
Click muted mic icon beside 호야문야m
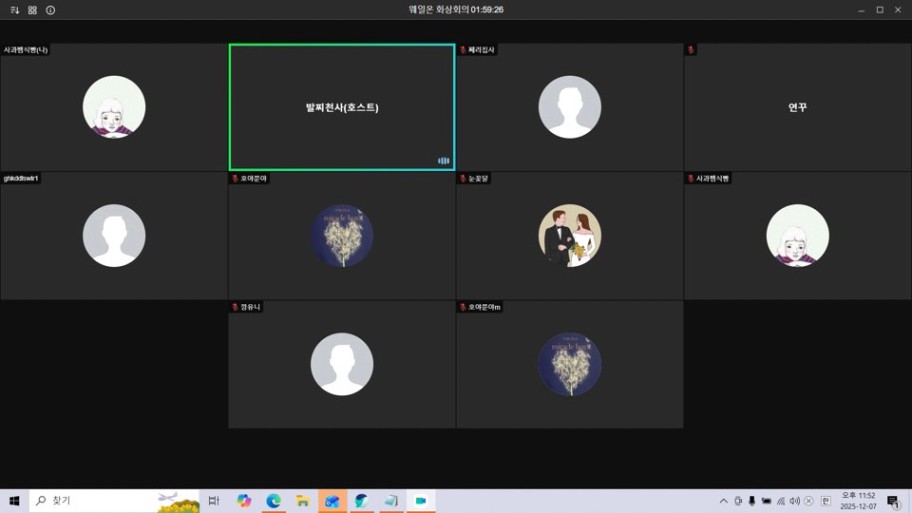pyautogui.click(x=463, y=307)
